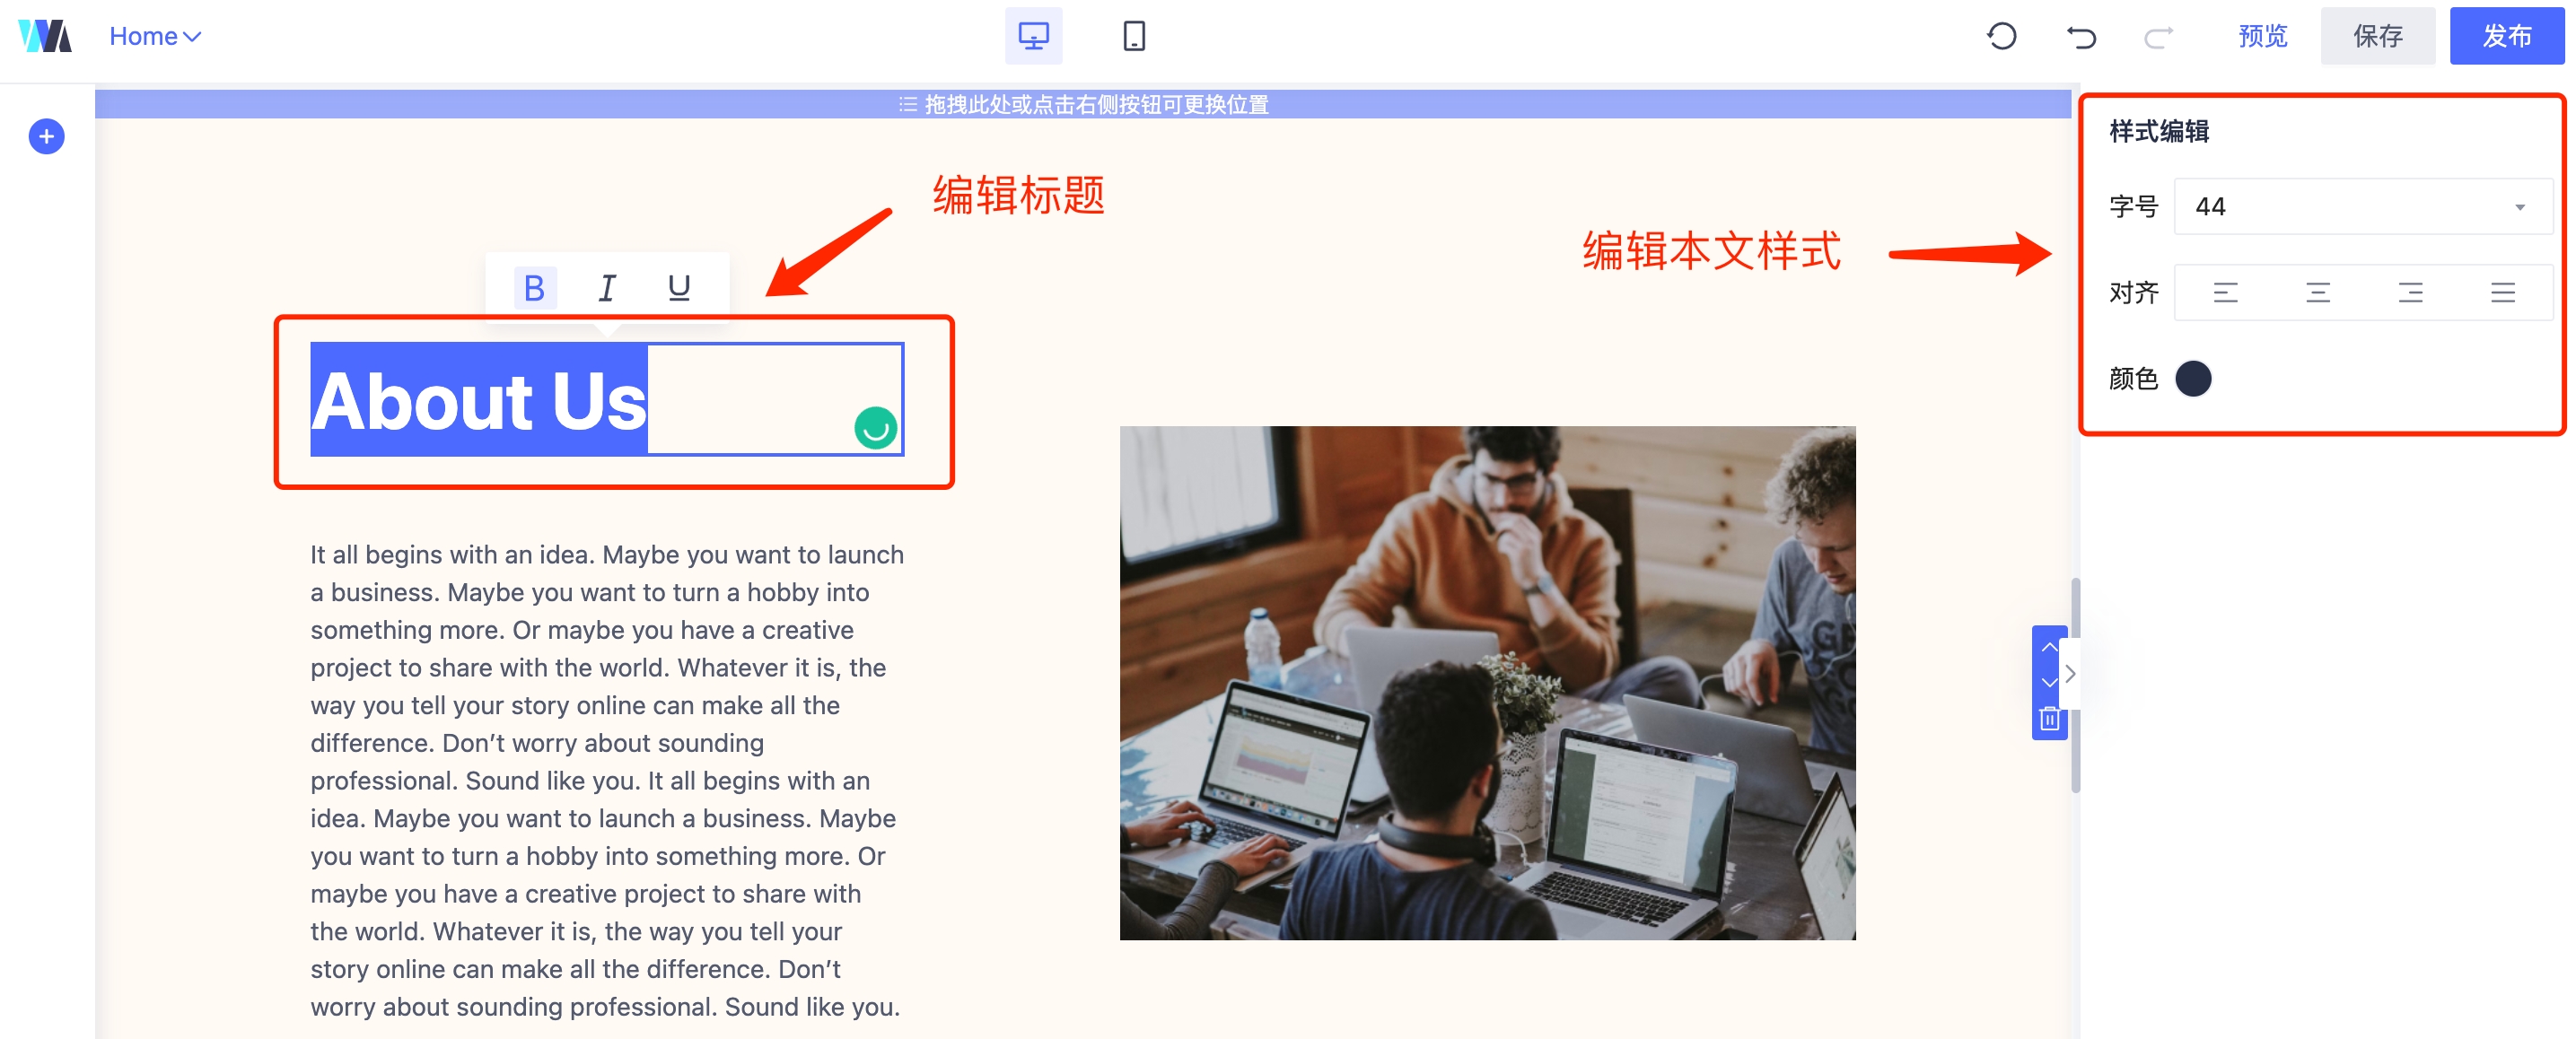Image resolution: width=2576 pixels, height=1039 pixels.
Task: Click the 预览 preview link
Action: tap(2262, 36)
